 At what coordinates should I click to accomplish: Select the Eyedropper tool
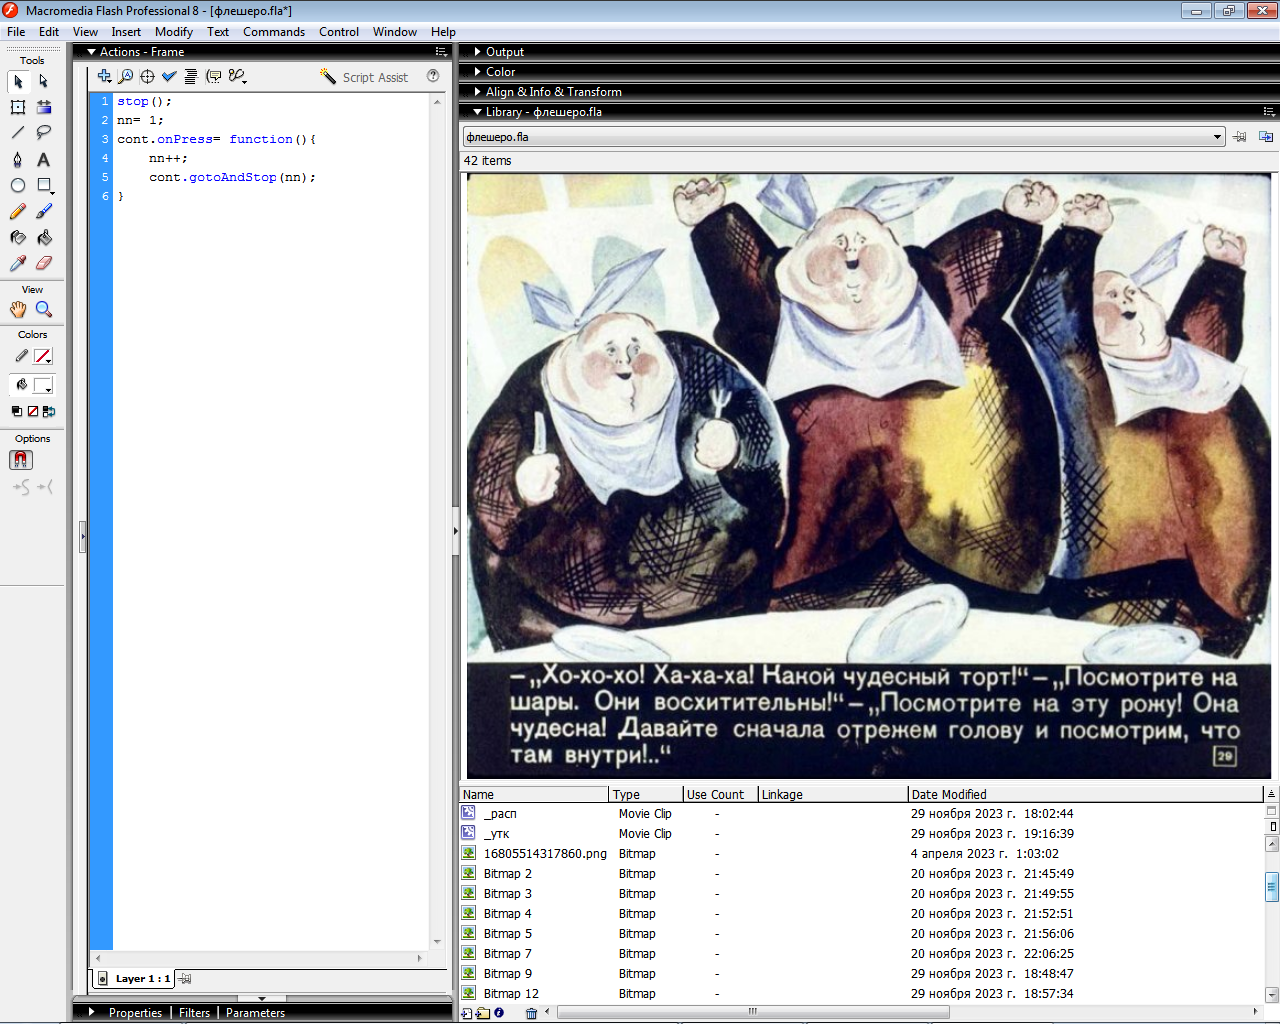pyautogui.click(x=18, y=263)
